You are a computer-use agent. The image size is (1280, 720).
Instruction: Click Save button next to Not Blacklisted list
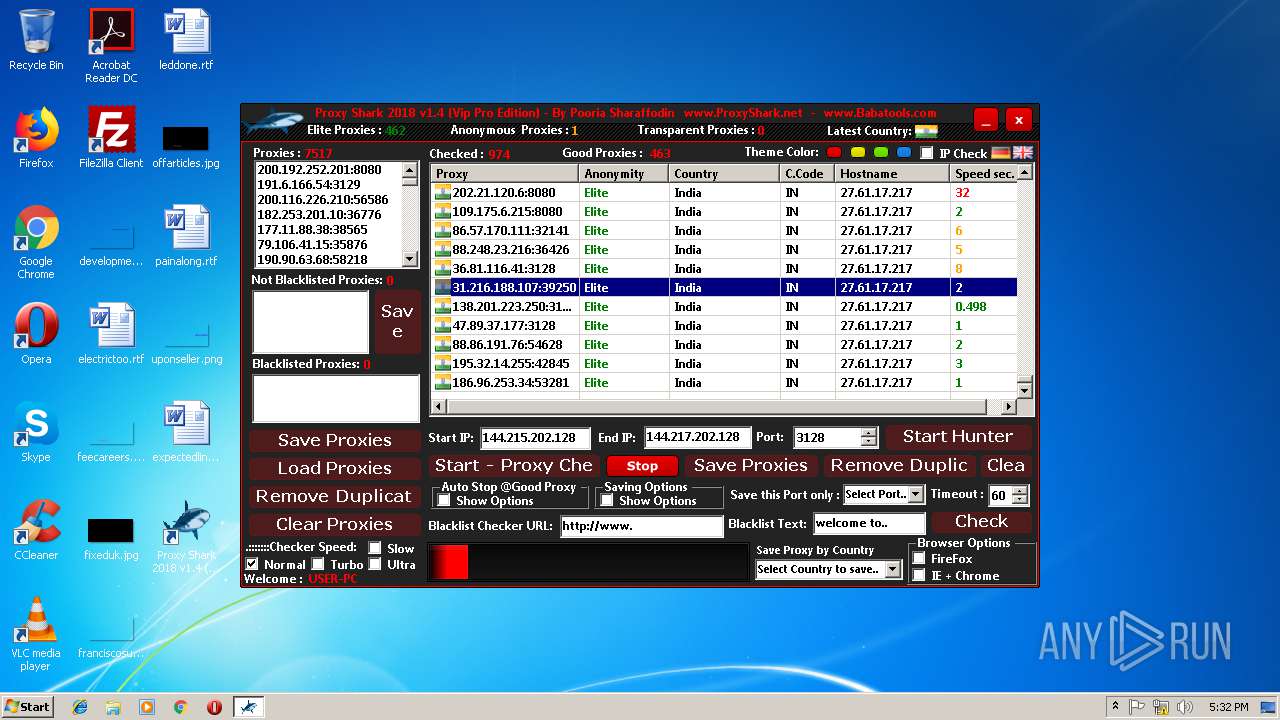point(397,322)
